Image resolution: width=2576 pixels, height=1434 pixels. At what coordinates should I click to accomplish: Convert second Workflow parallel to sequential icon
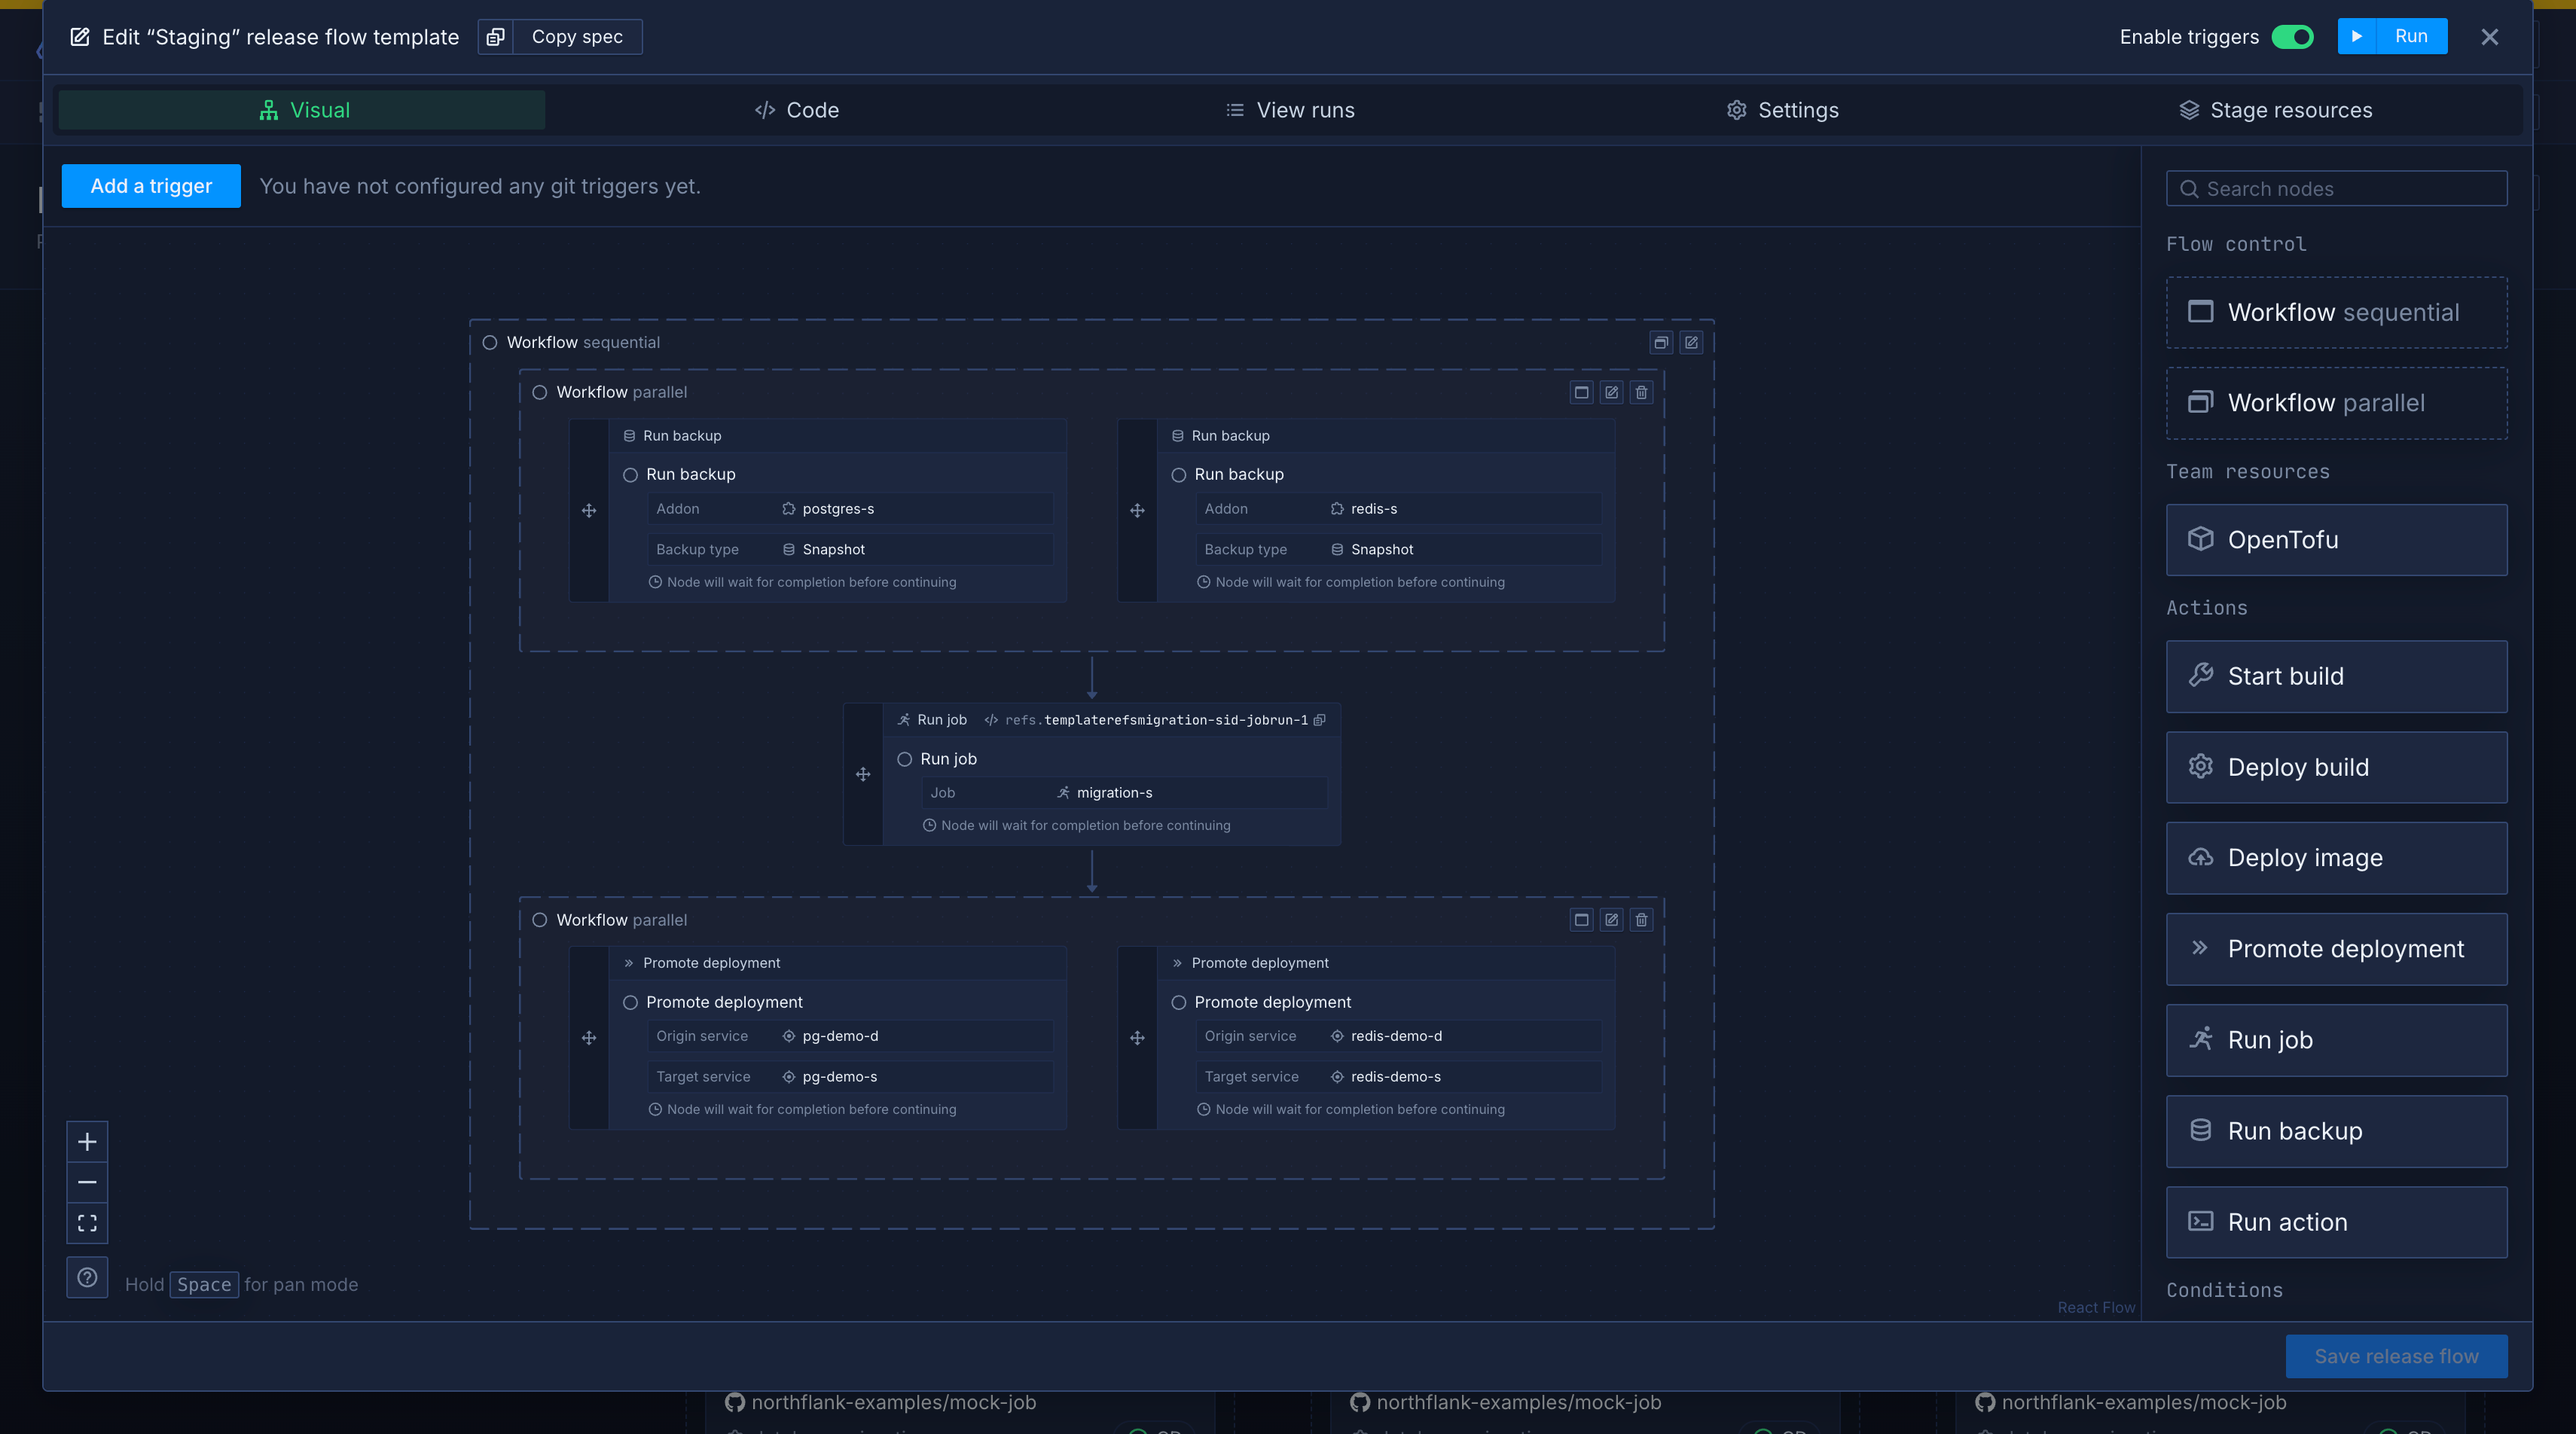[1581, 920]
